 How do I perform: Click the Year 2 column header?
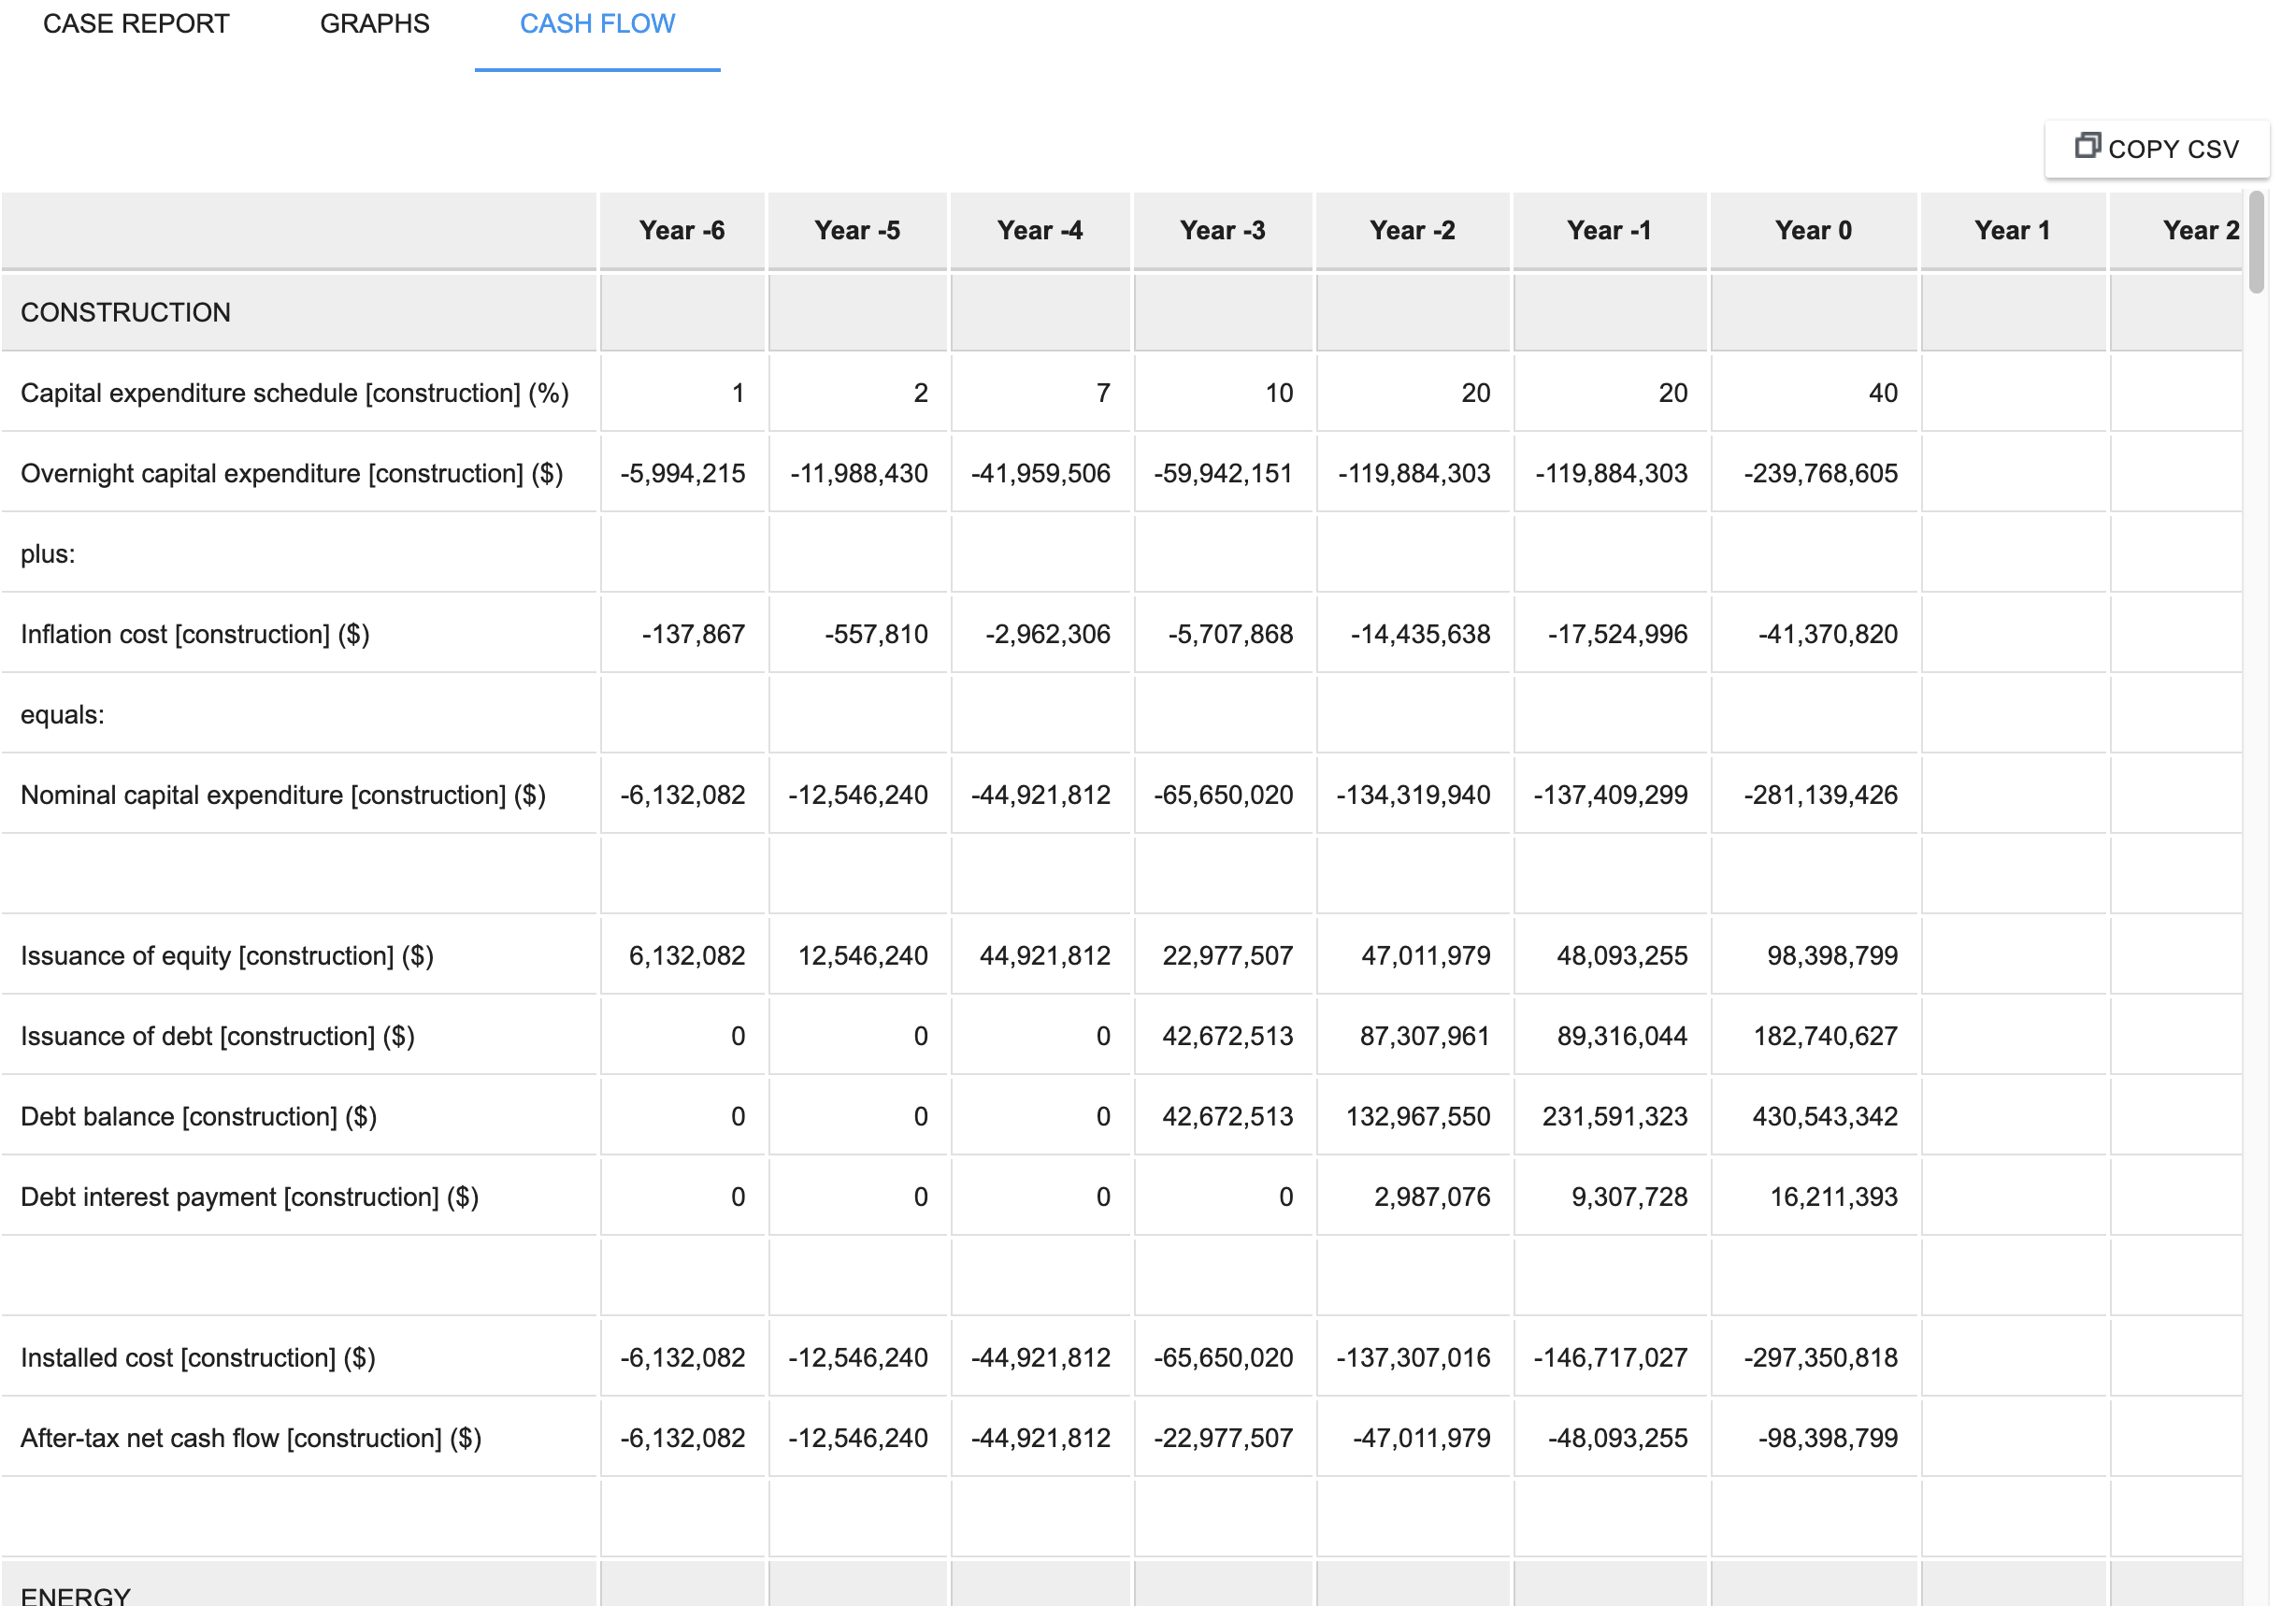(x=2200, y=230)
